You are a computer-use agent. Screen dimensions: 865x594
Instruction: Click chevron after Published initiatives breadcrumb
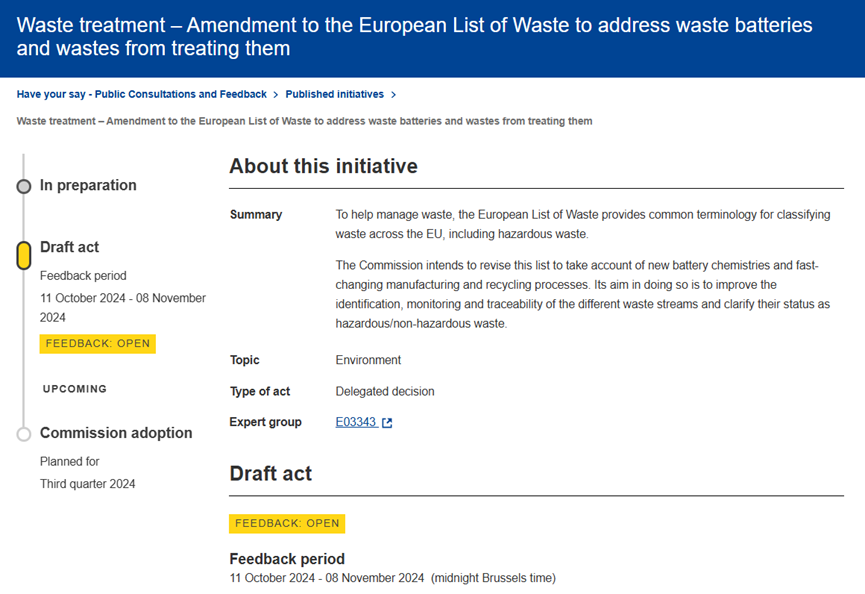click(394, 95)
